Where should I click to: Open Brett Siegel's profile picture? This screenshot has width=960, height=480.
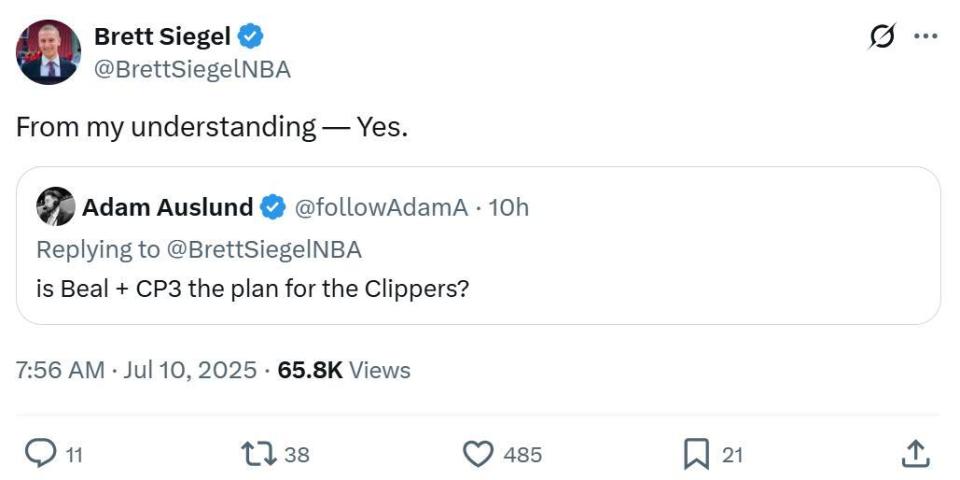point(48,52)
